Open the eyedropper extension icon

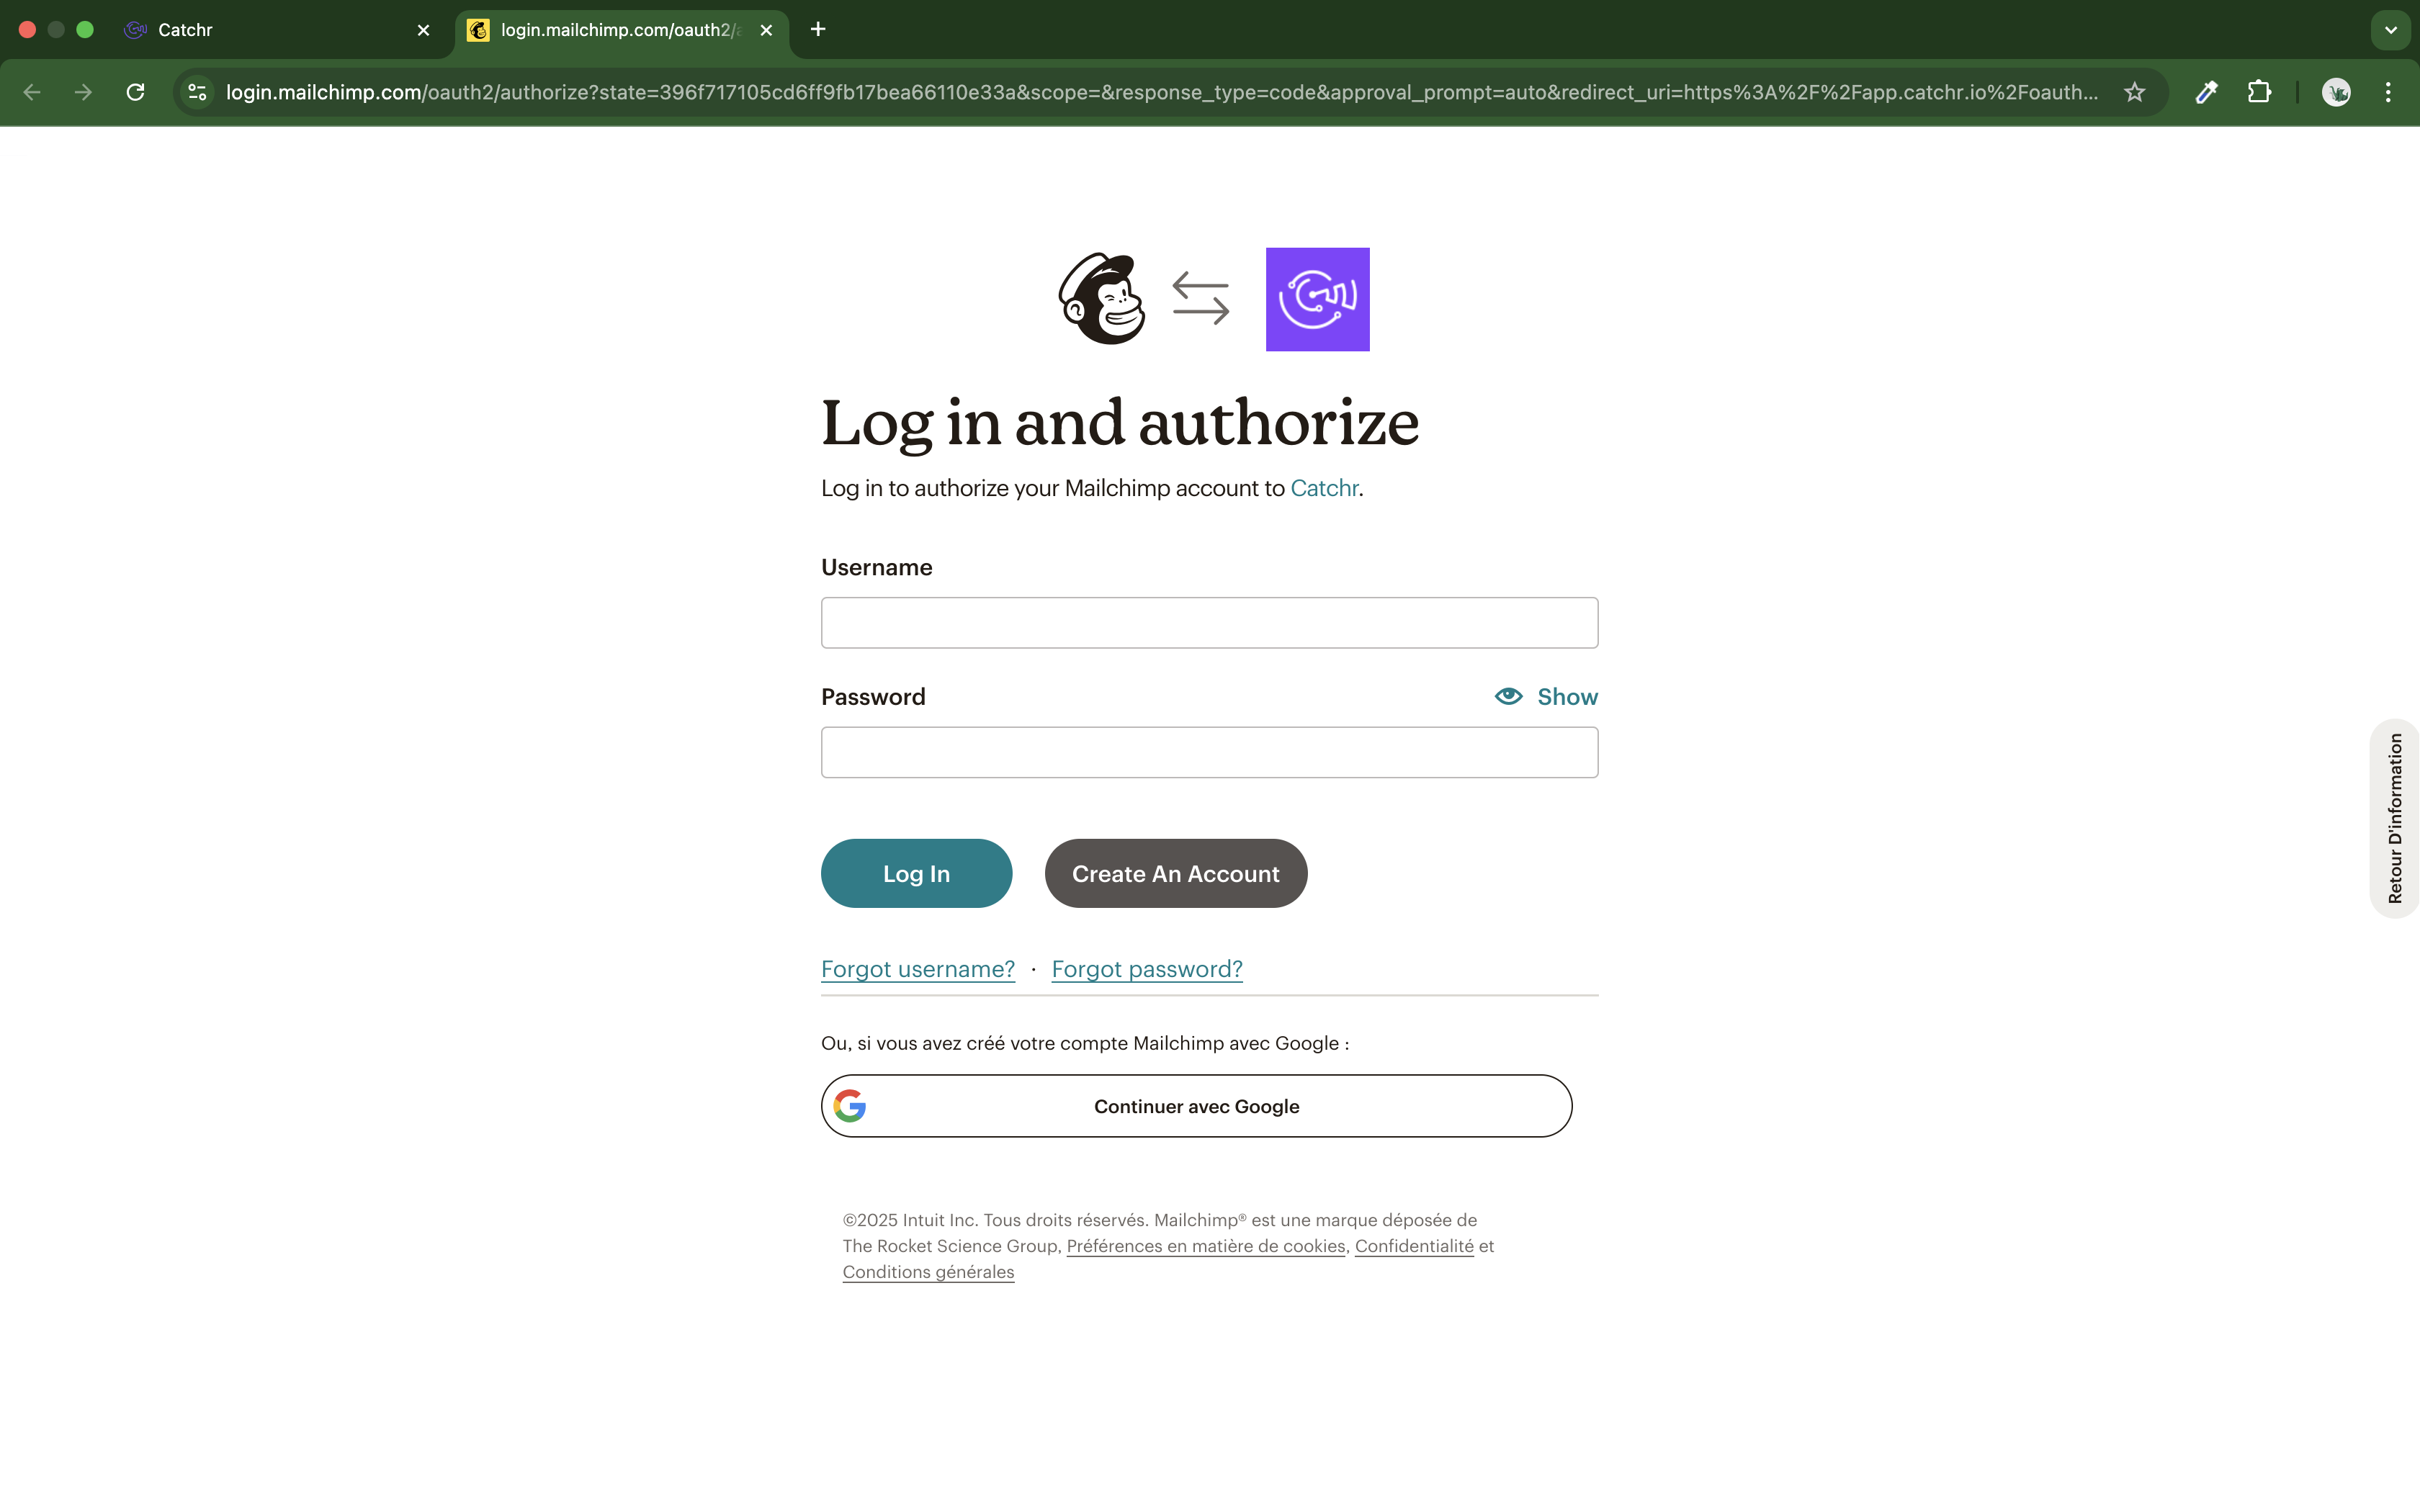[2207, 92]
